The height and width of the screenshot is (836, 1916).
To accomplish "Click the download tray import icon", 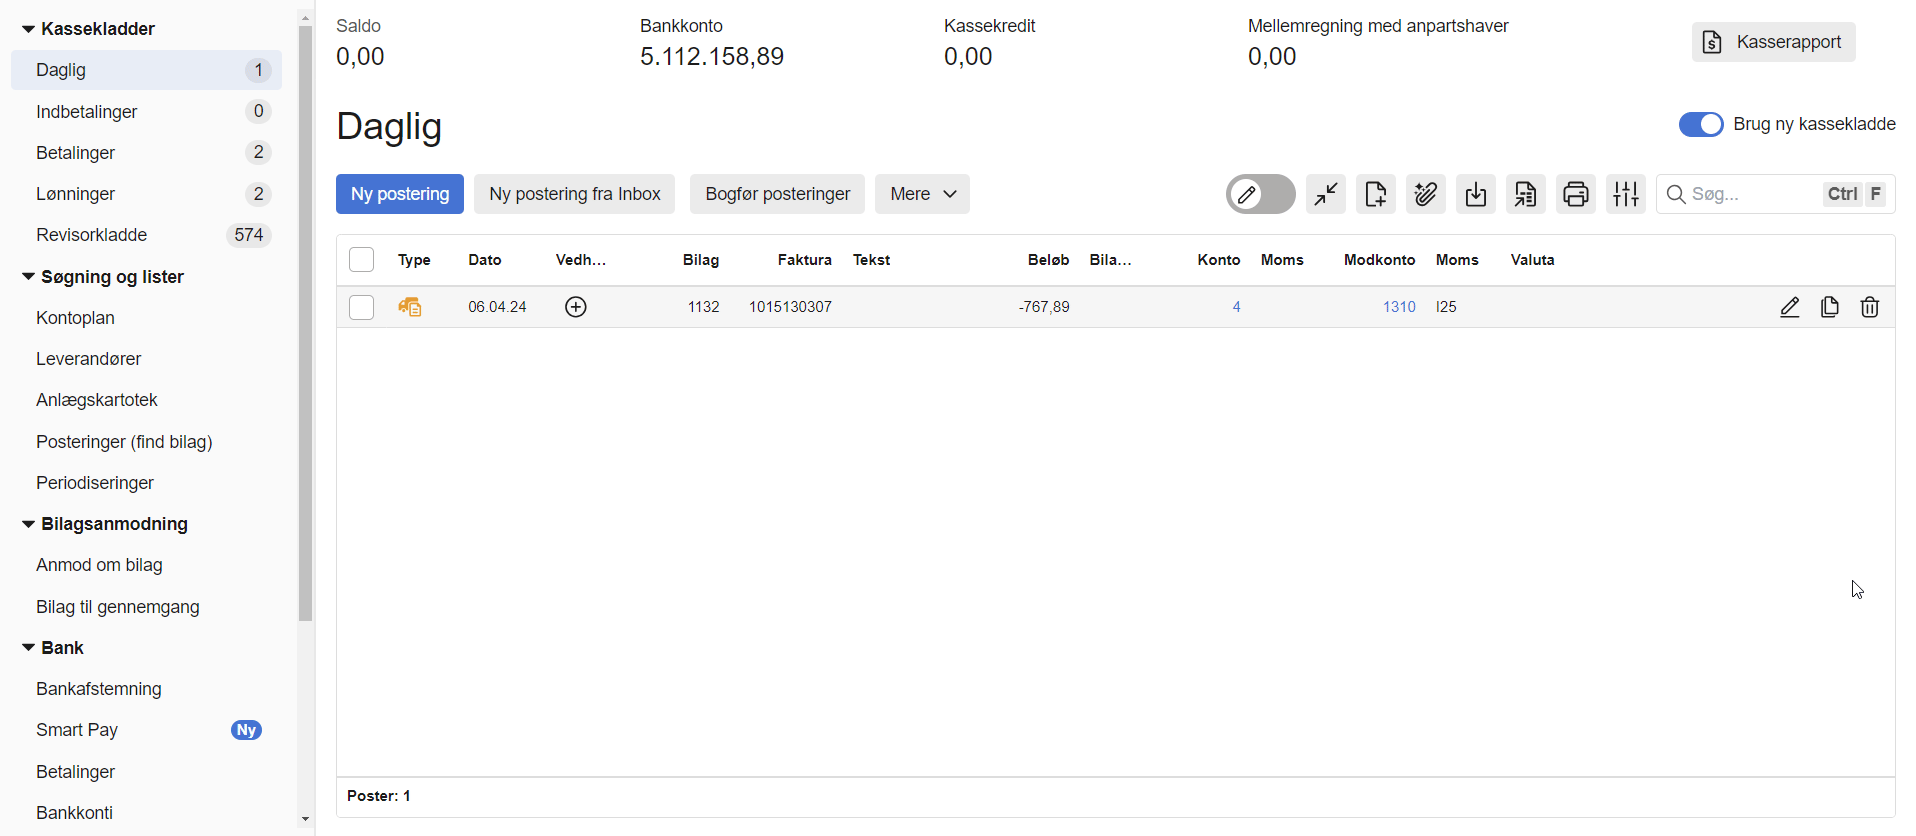I will [1476, 194].
